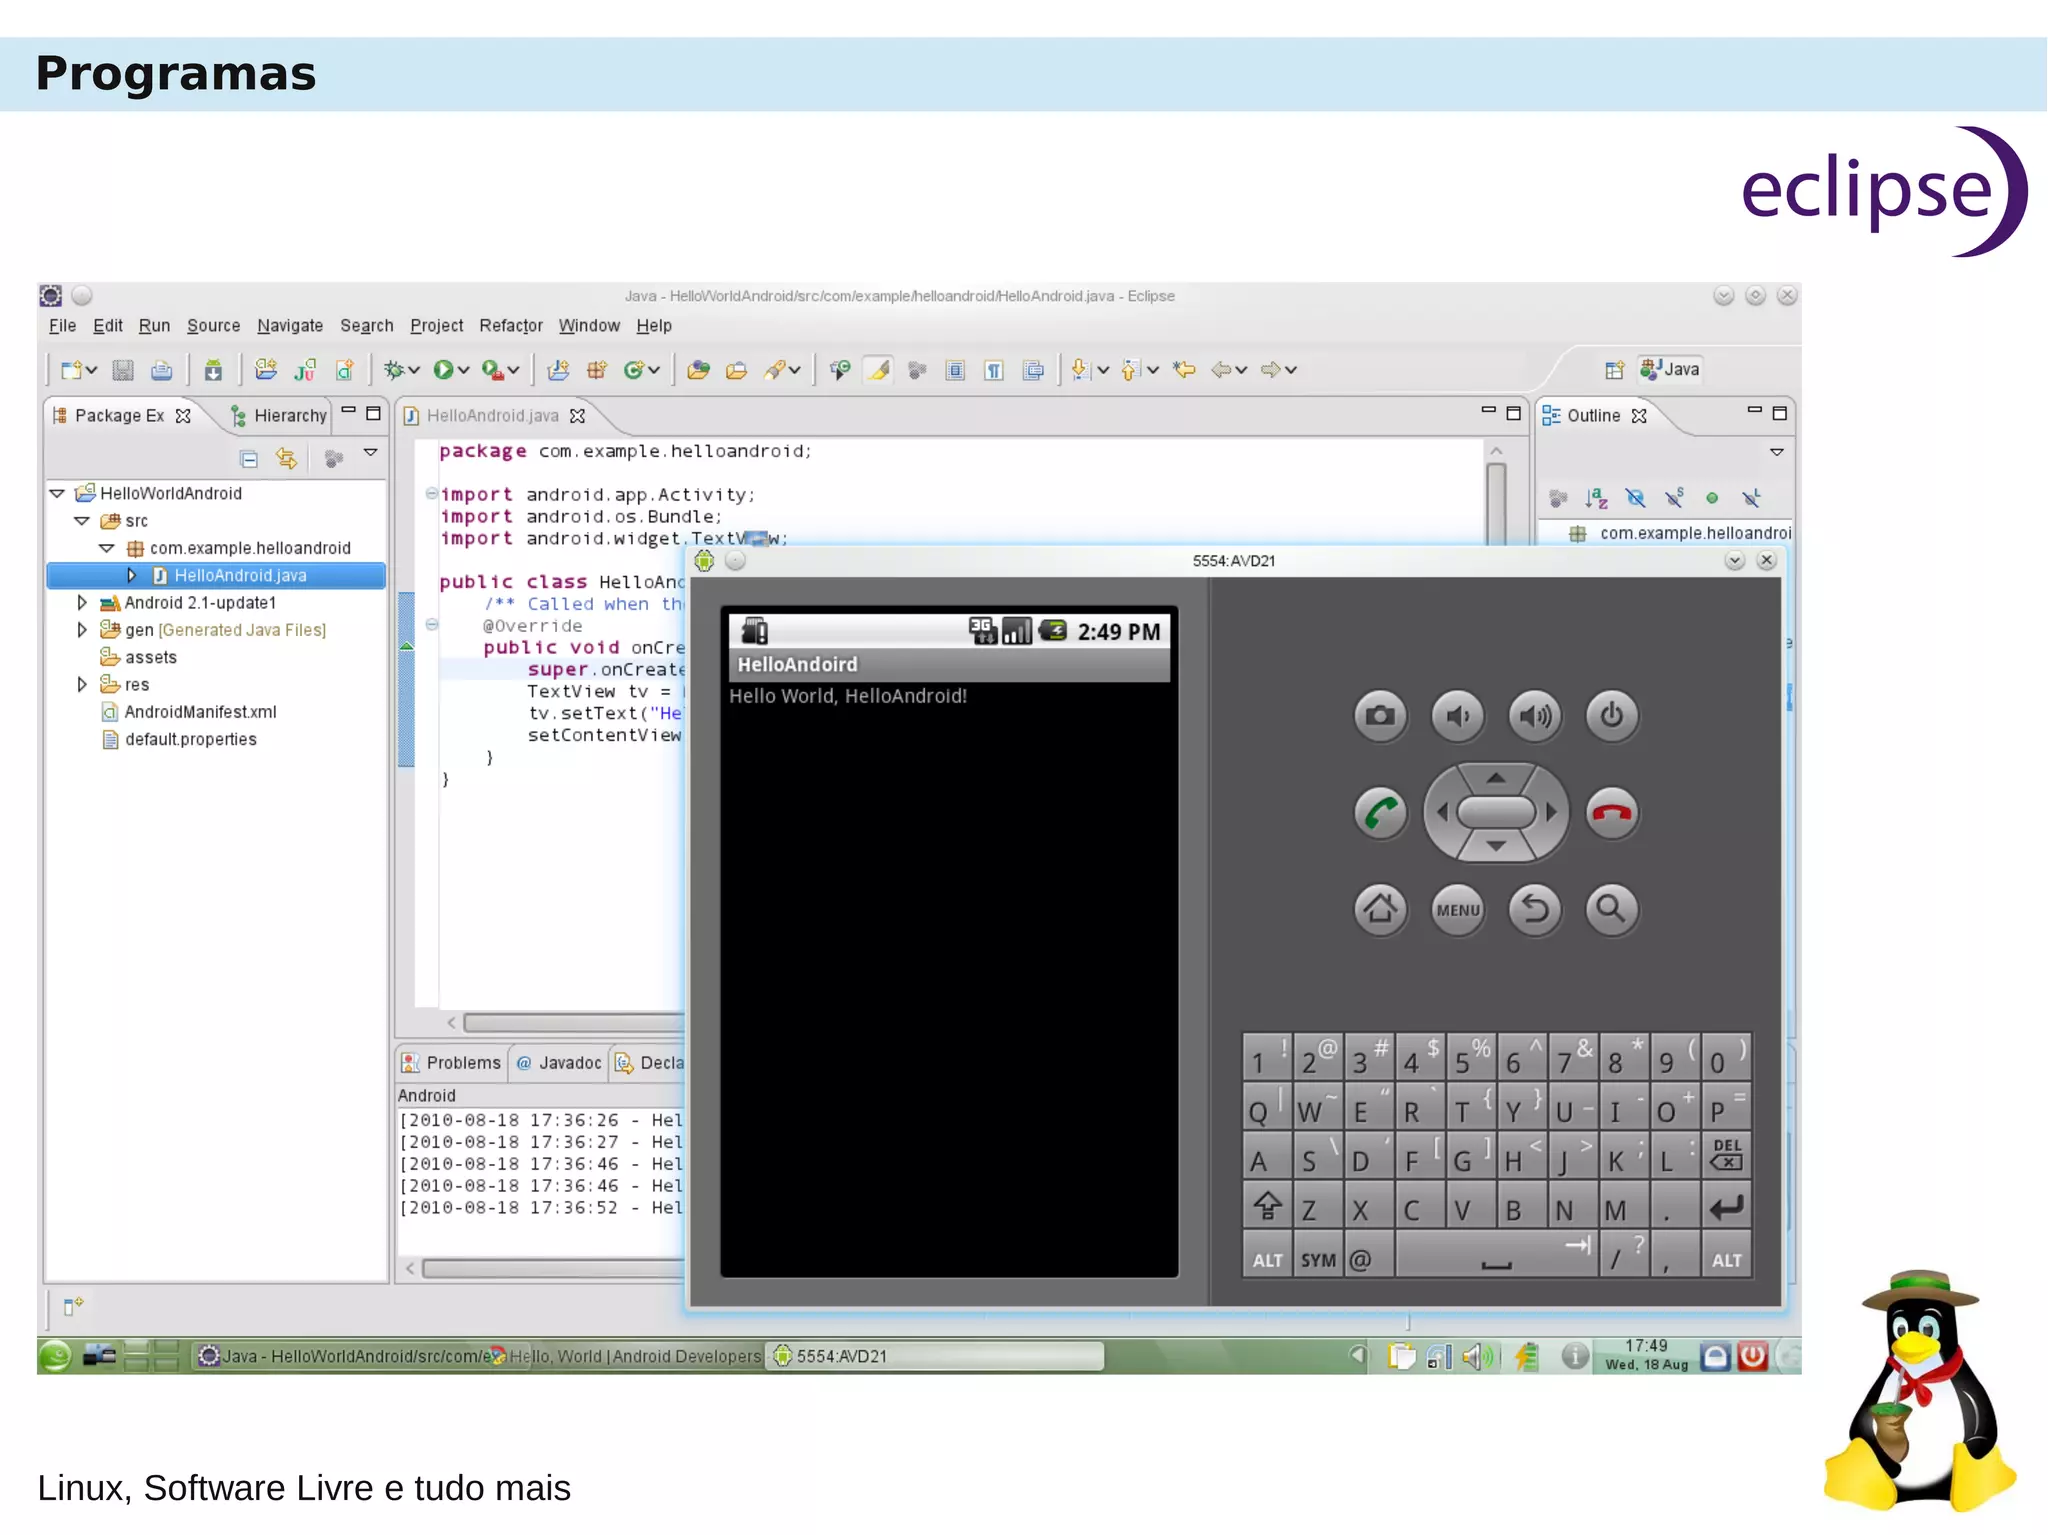Click the editor horizontal scrollbar

[x=572, y=1023]
